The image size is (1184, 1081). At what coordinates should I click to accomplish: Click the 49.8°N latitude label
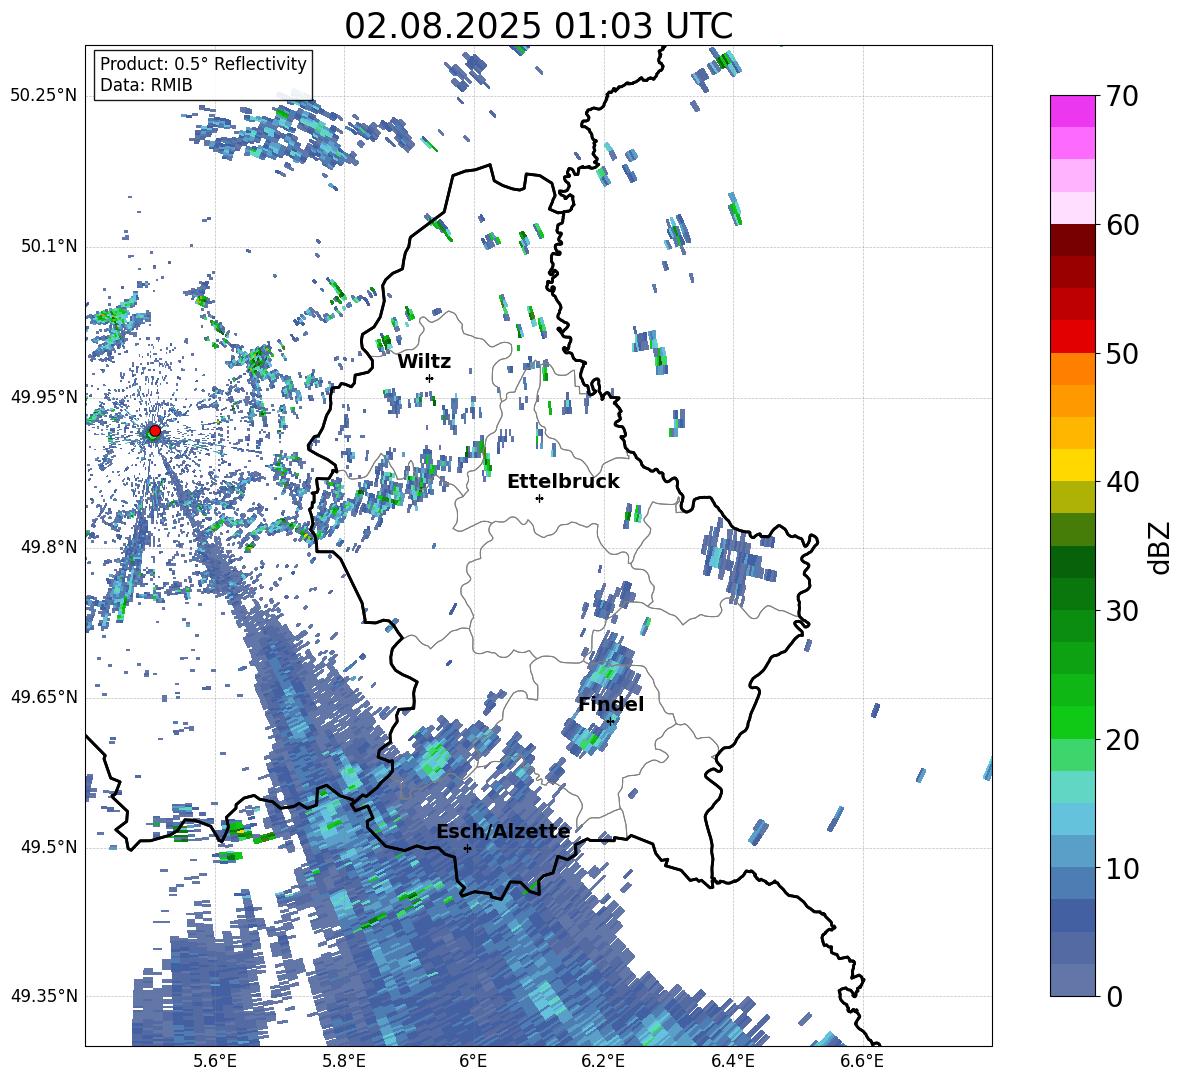coord(48,547)
